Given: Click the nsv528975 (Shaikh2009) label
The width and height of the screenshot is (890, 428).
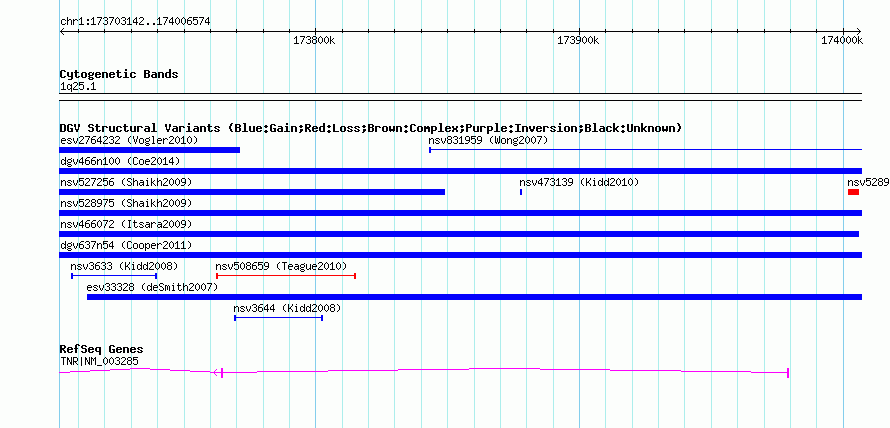Looking at the screenshot, I should (x=126, y=203).
